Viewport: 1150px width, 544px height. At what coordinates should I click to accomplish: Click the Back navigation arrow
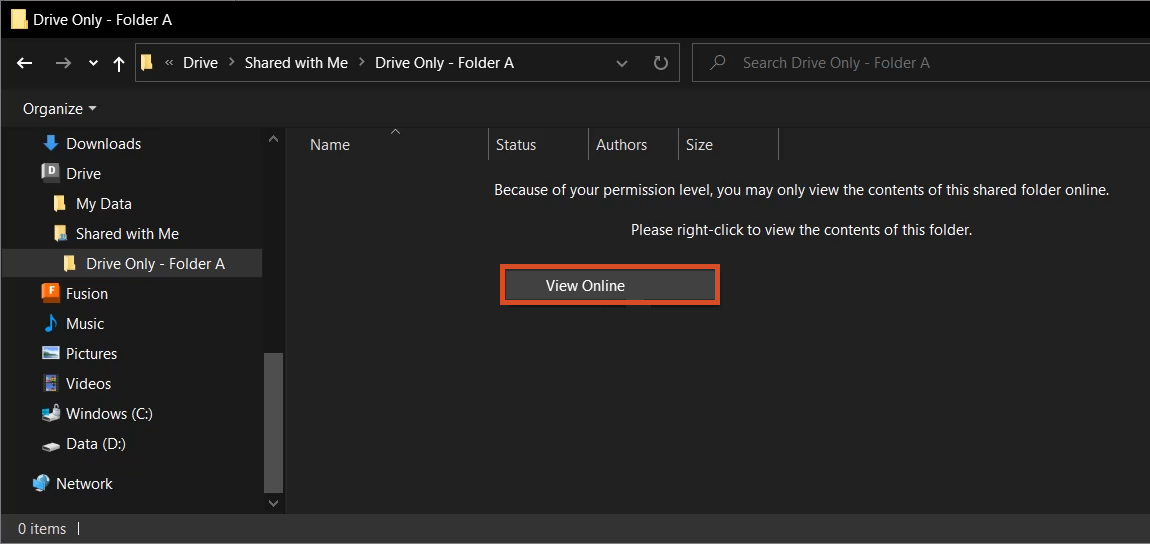pyautogui.click(x=25, y=63)
